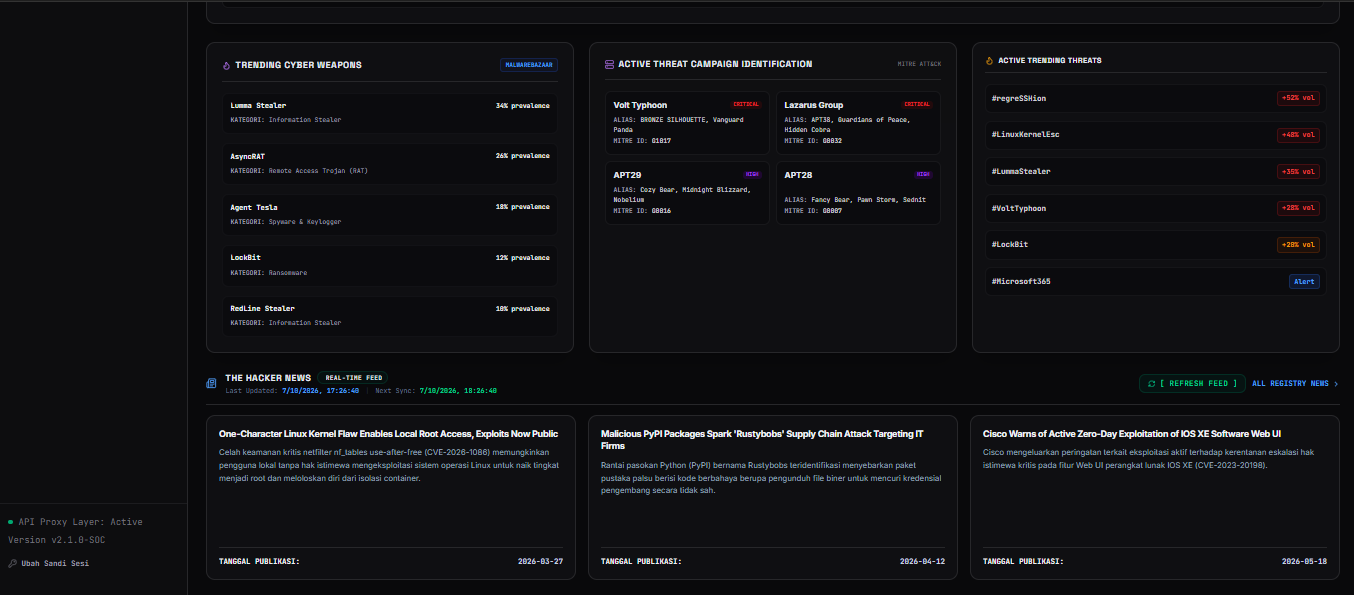Viewport: 1354px width, 595px height.
Task: Click the newspaper icon beside The Hacker News
Action: click(x=211, y=383)
